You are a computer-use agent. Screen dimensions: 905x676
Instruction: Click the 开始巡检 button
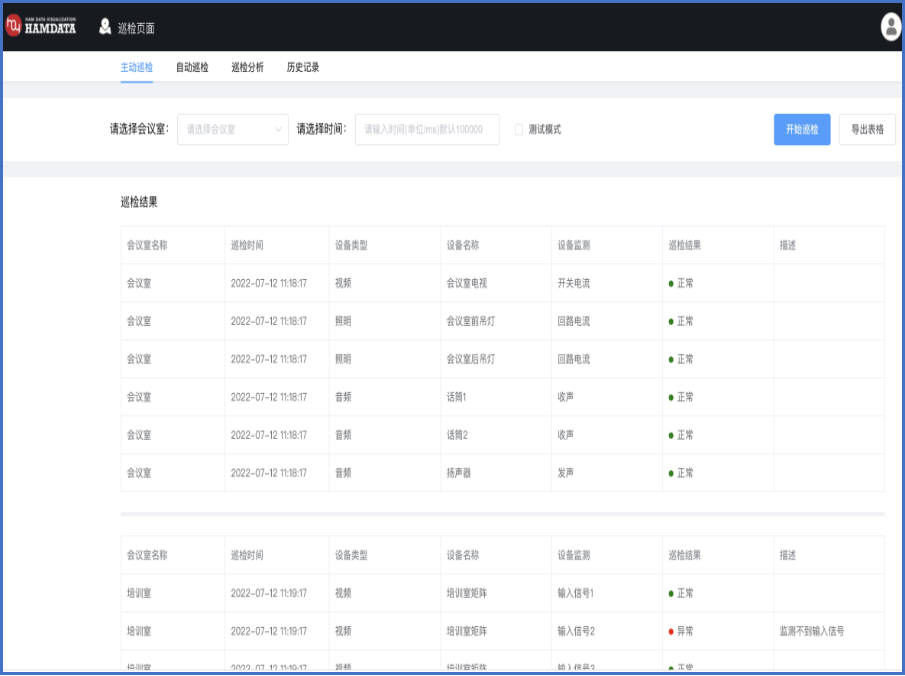801,129
